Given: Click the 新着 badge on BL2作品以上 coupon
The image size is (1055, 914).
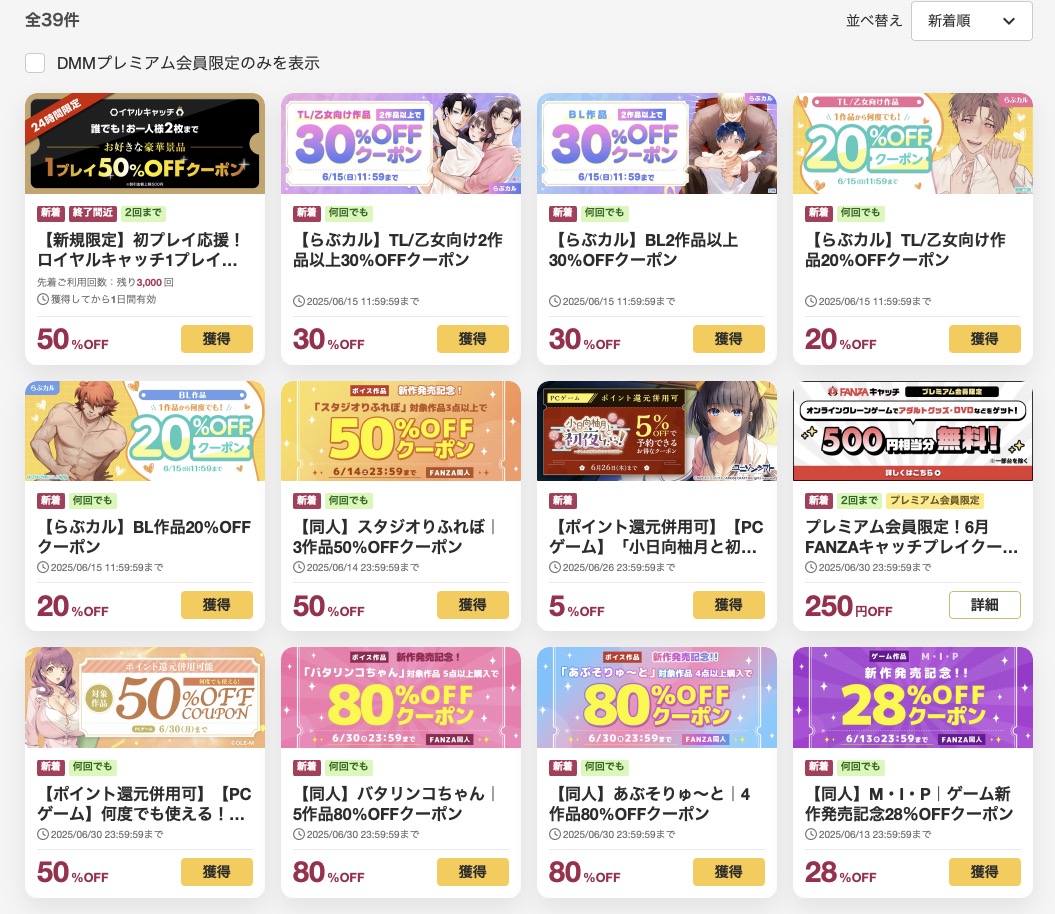Looking at the screenshot, I should click(x=562, y=213).
